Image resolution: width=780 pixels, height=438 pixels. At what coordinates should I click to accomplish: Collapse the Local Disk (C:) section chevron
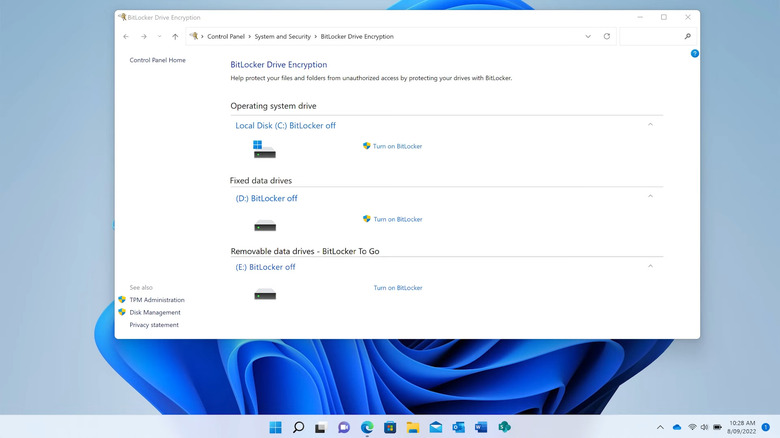click(x=650, y=125)
